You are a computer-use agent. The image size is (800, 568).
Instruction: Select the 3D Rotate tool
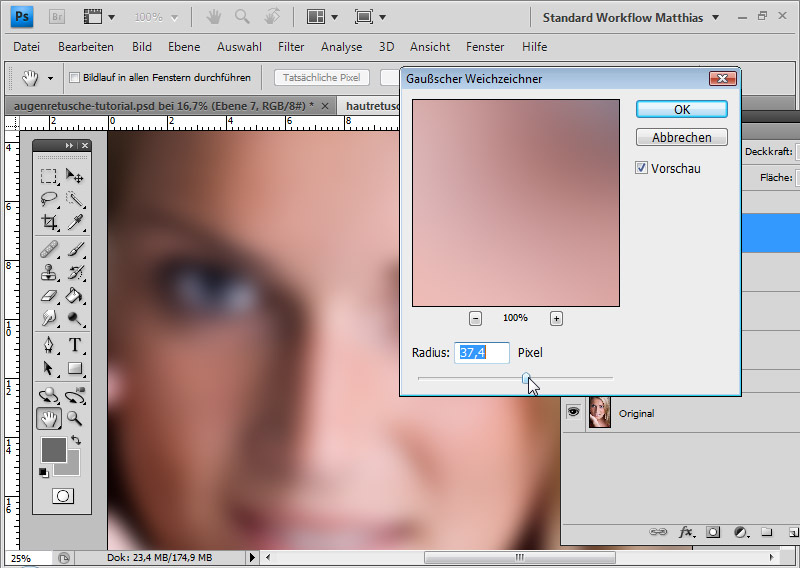tap(48, 396)
